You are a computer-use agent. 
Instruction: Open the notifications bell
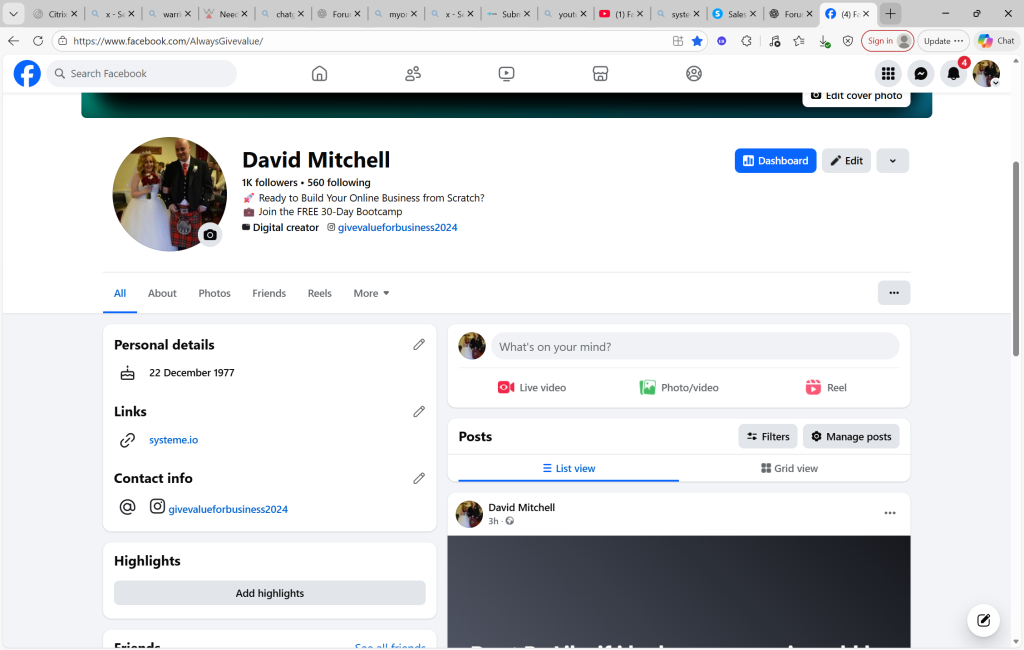click(x=953, y=74)
